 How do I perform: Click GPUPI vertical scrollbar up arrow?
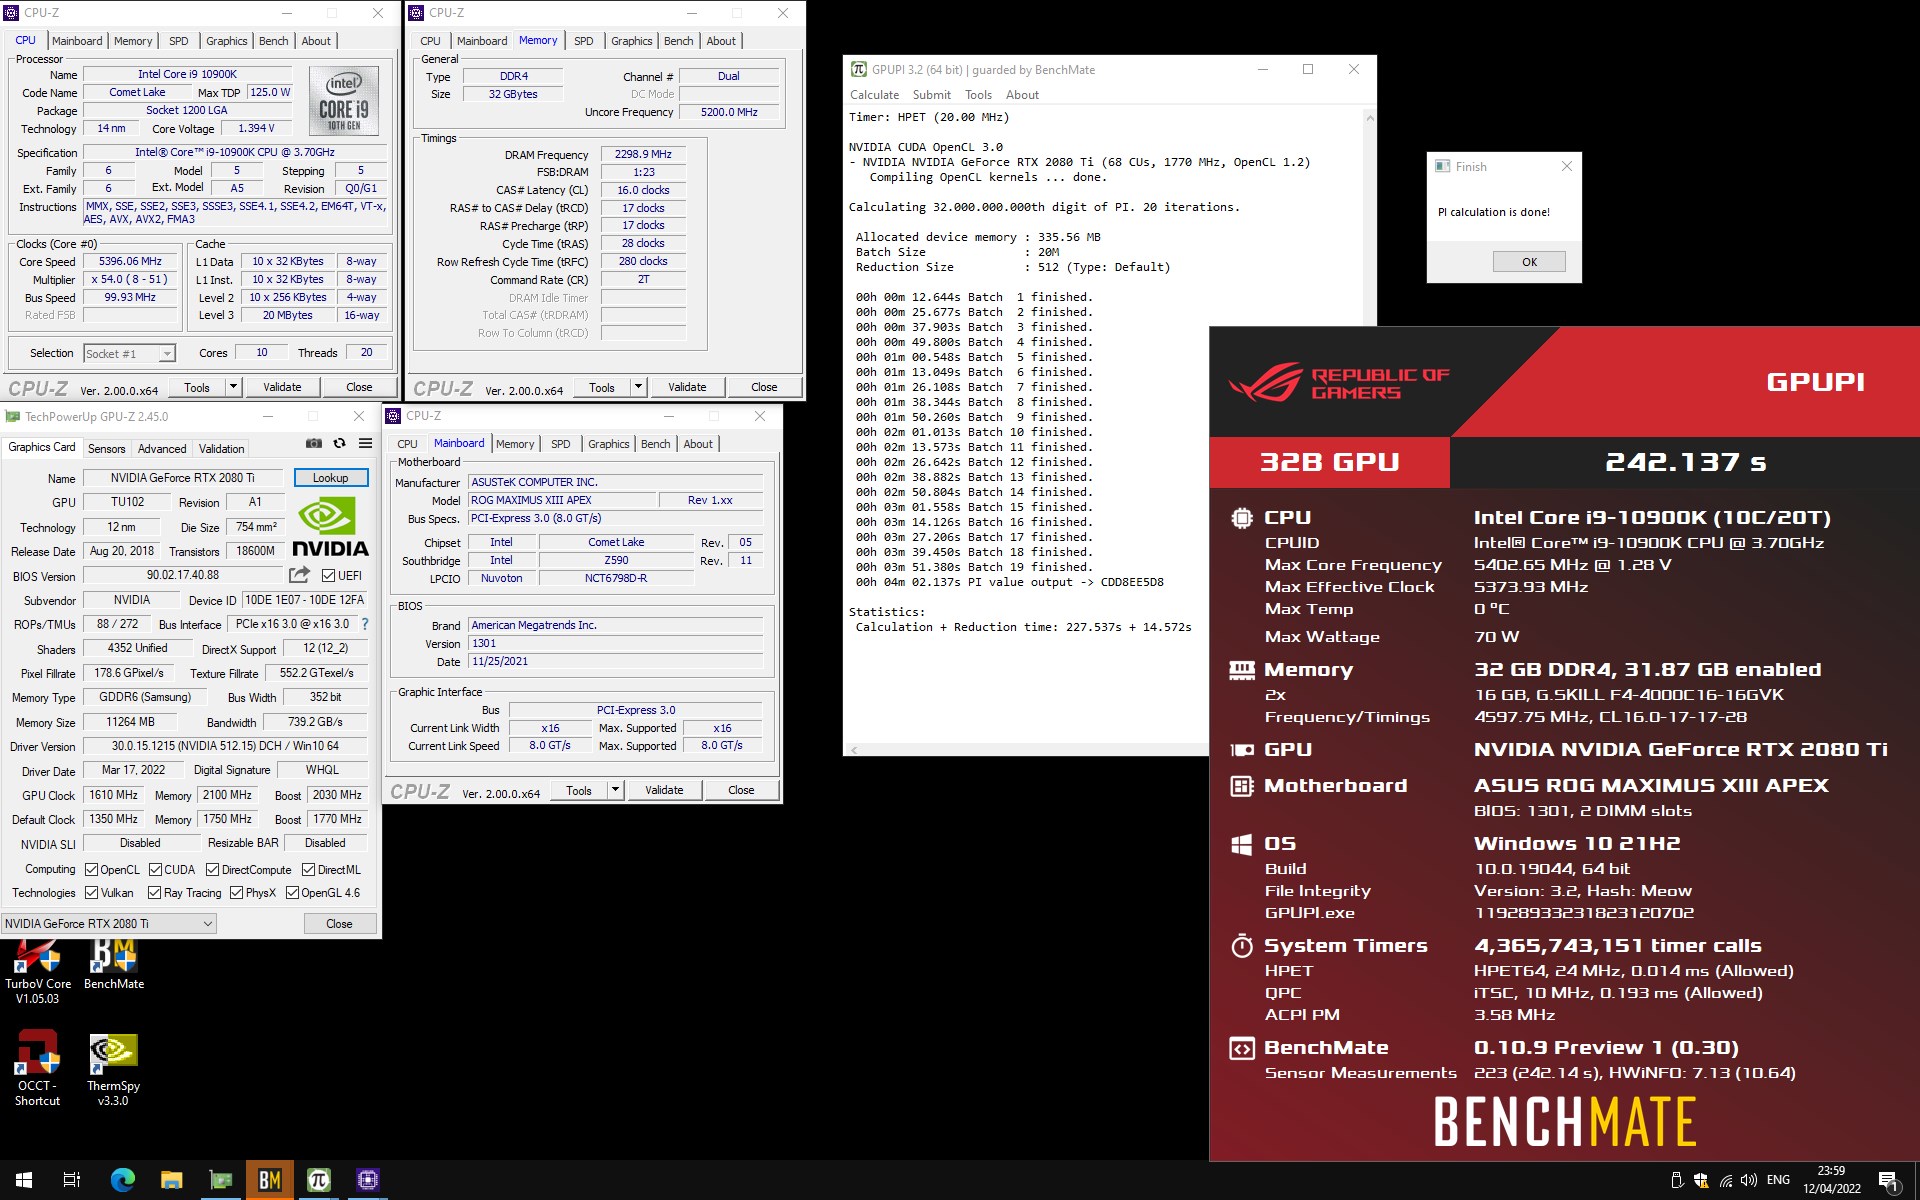[1369, 118]
